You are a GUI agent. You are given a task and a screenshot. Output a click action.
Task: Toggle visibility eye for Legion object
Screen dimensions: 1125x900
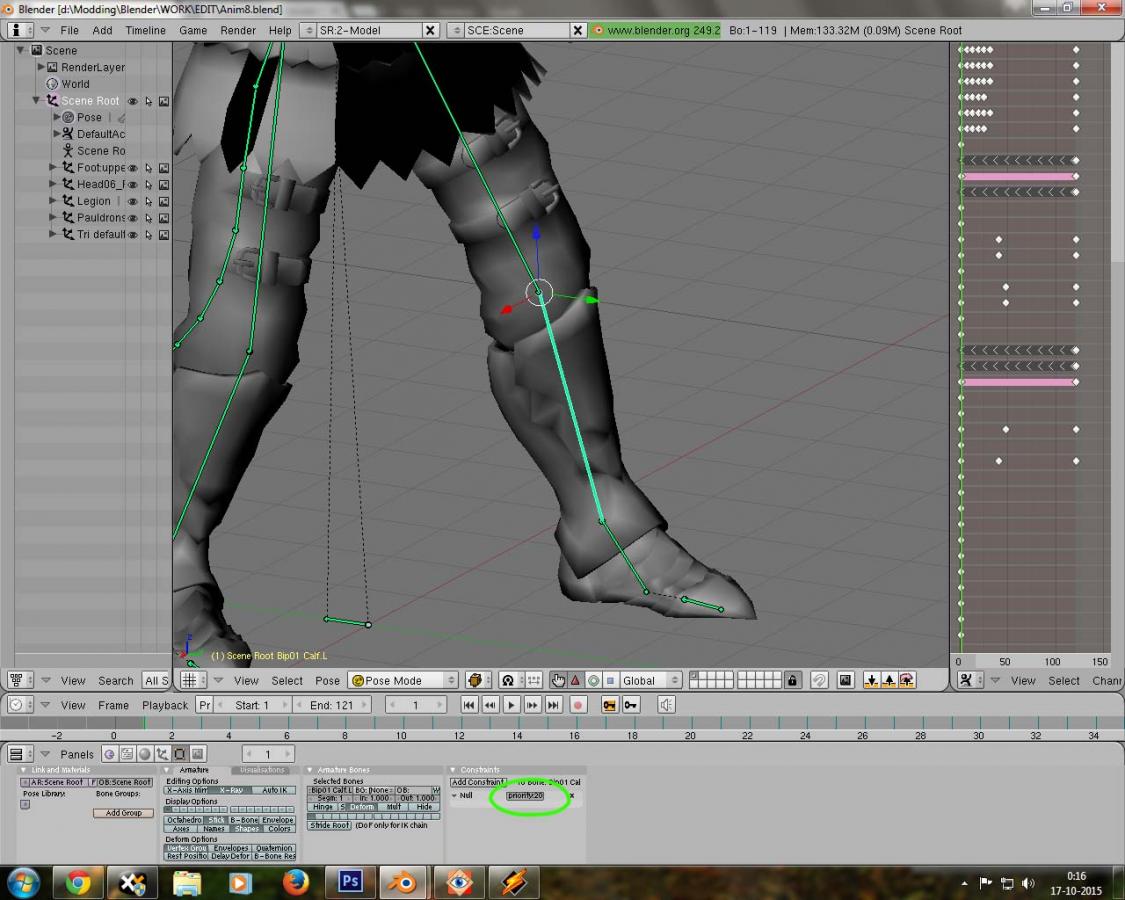point(132,201)
